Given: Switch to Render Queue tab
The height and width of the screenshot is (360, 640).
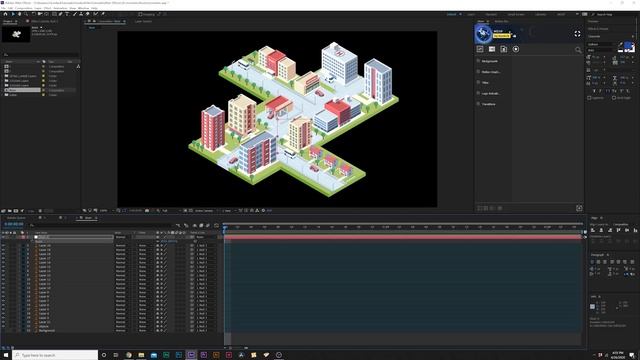Looking at the screenshot, I should coord(16,218).
